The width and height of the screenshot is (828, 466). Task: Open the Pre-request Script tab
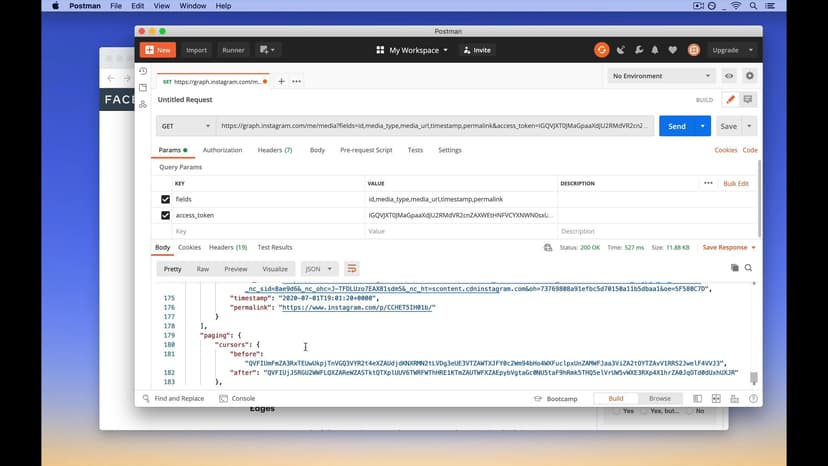366,150
